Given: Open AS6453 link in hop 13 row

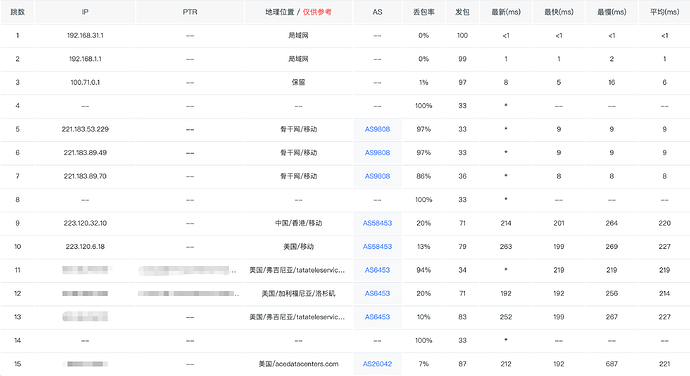Looking at the screenshot, I should (x=377, y=317).
